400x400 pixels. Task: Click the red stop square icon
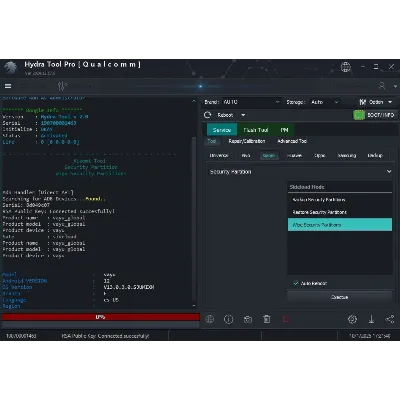click(286, 320)
